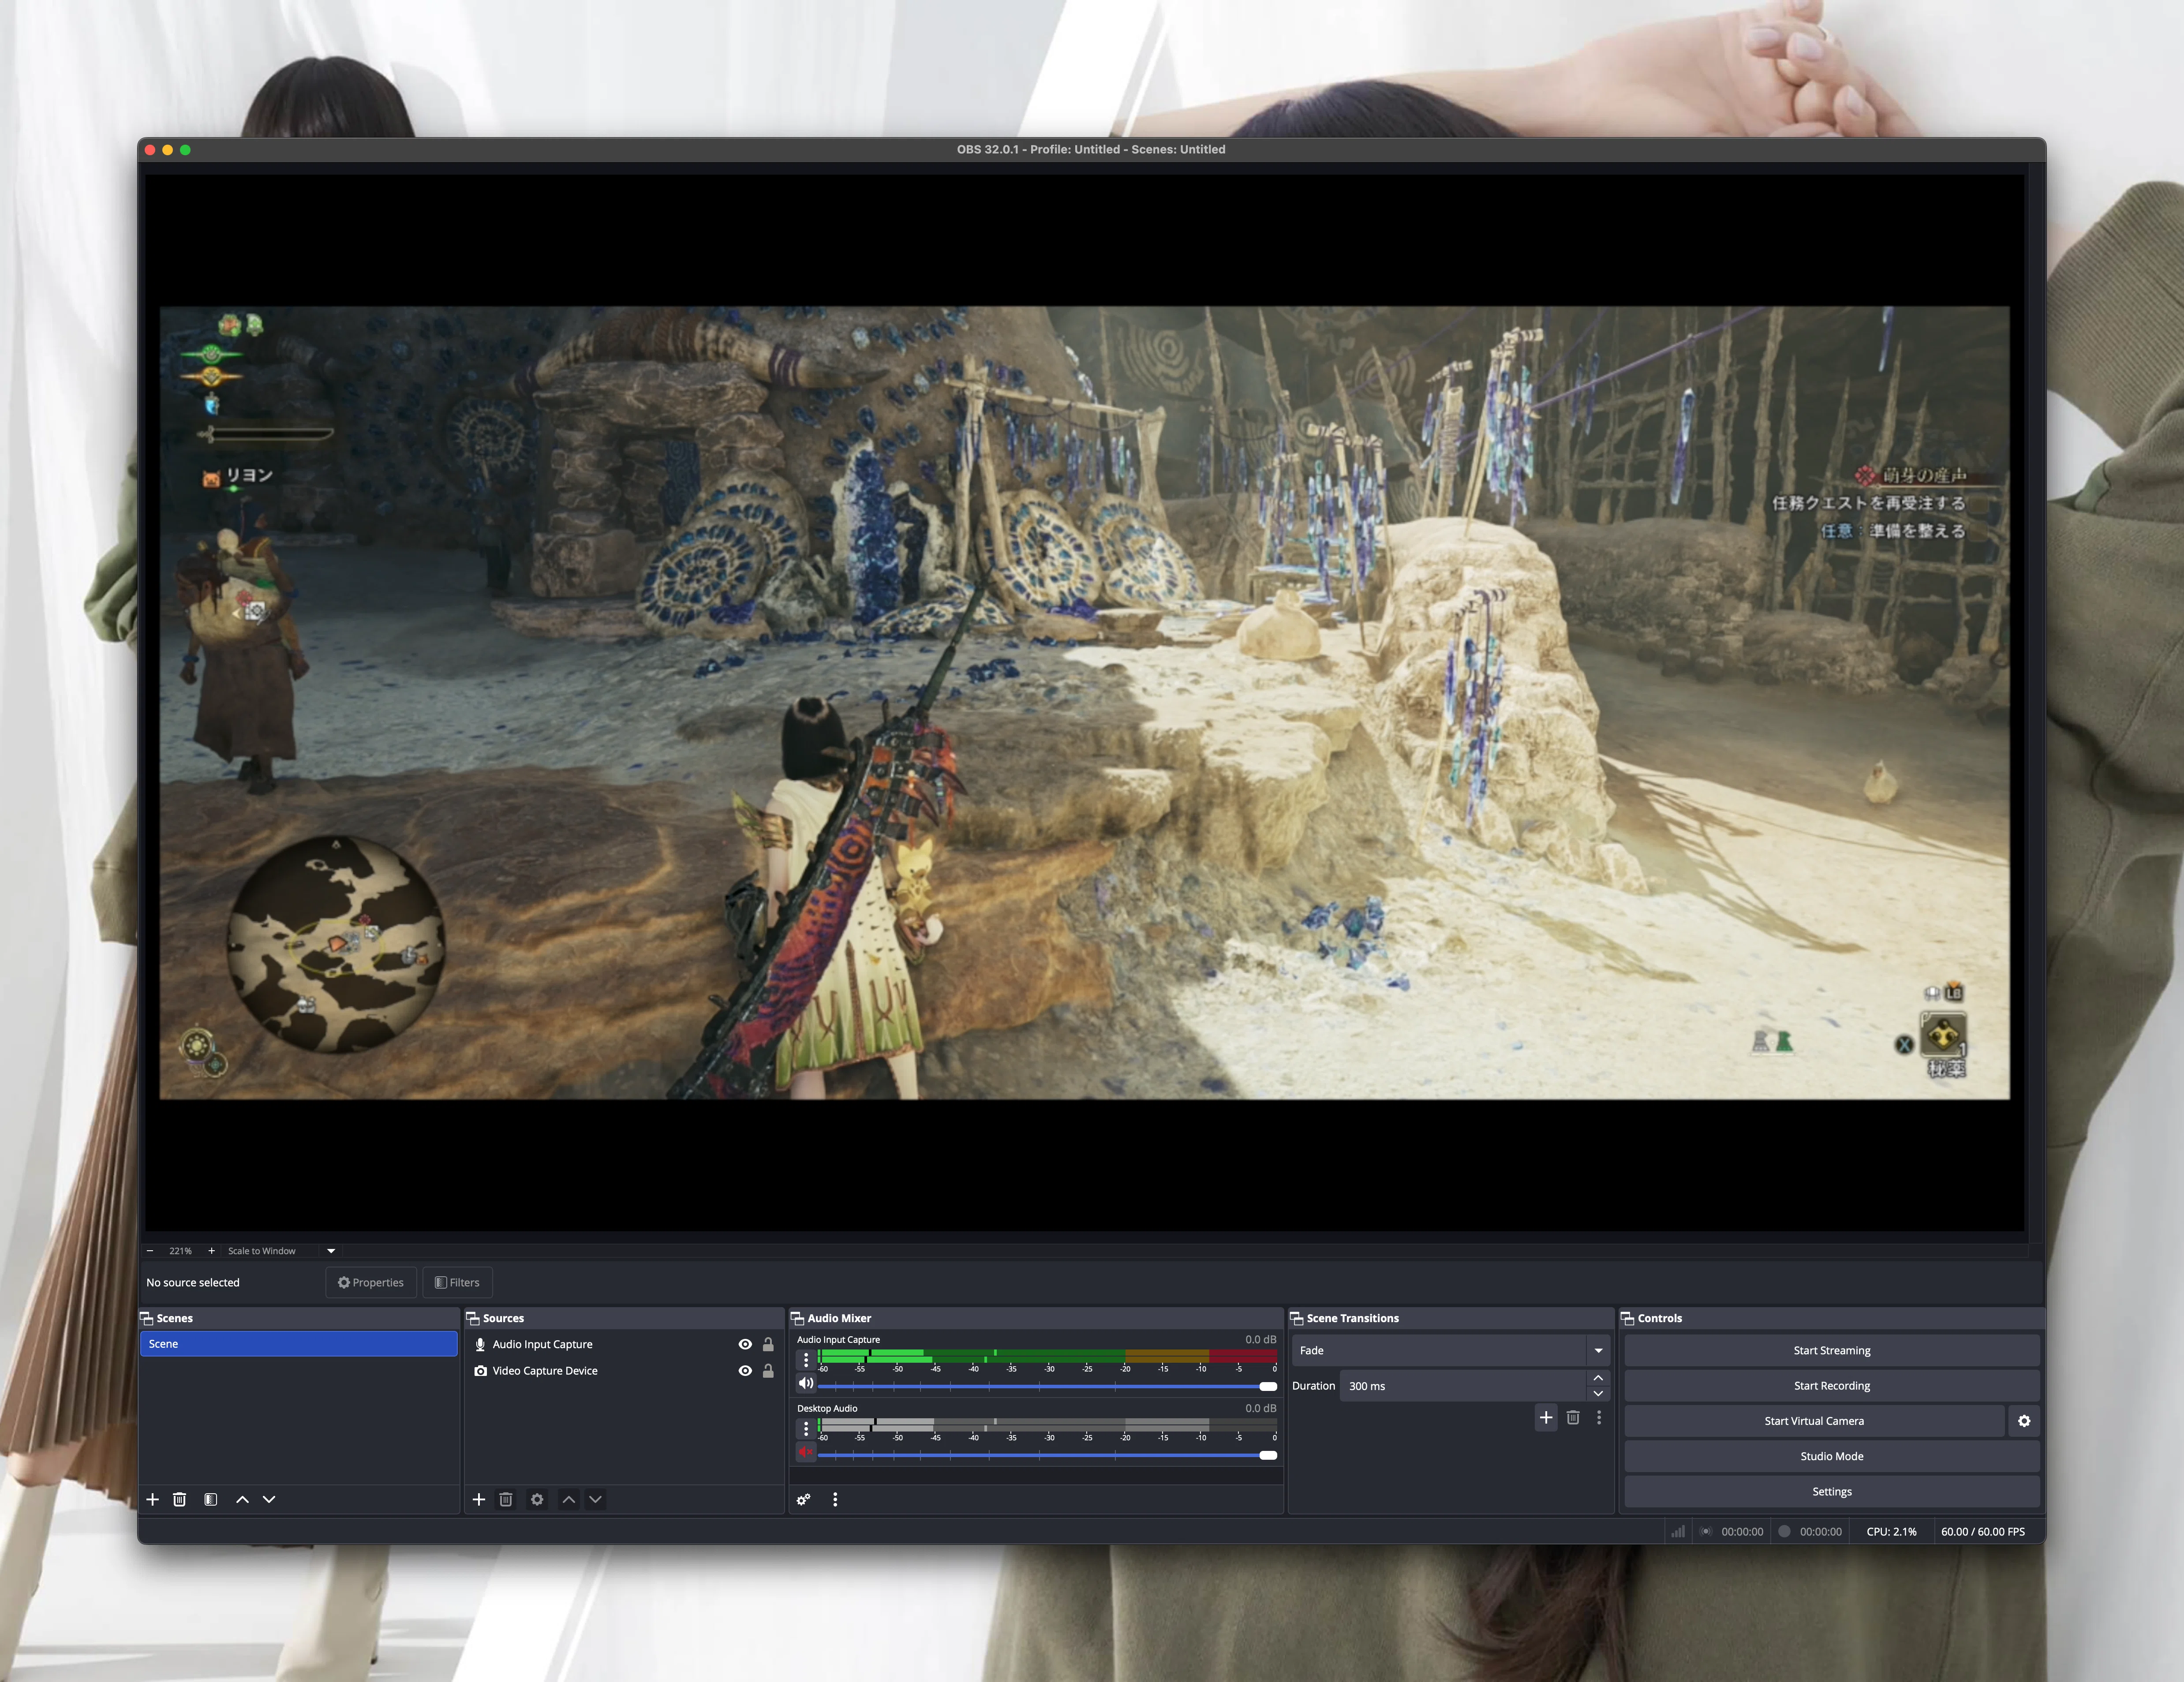Select Audio Input Capture source row
The height and width of the screenshot is (1682, 2184).
(623, 1344)
